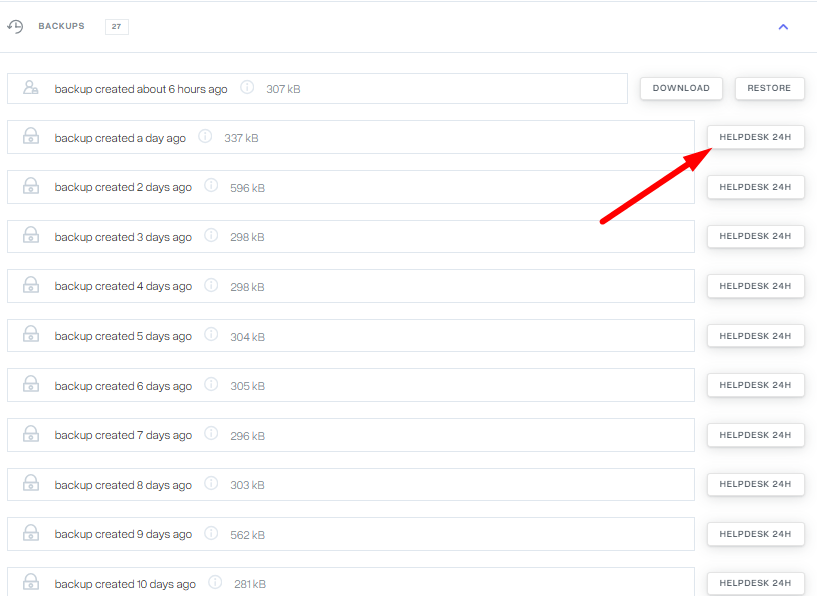Select the 'backup created 9 days ago' text
The image size is (817, 596).
click(123, 534)
